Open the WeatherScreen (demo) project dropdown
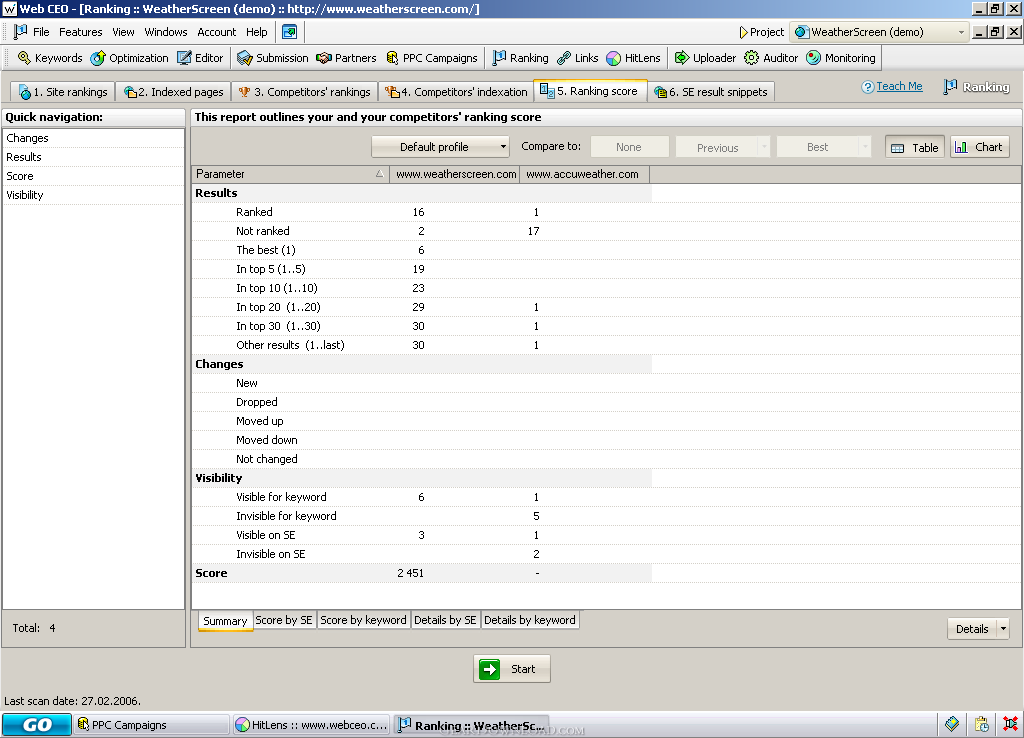Viewport: 1024px width, 738px height. coord(879,32)
